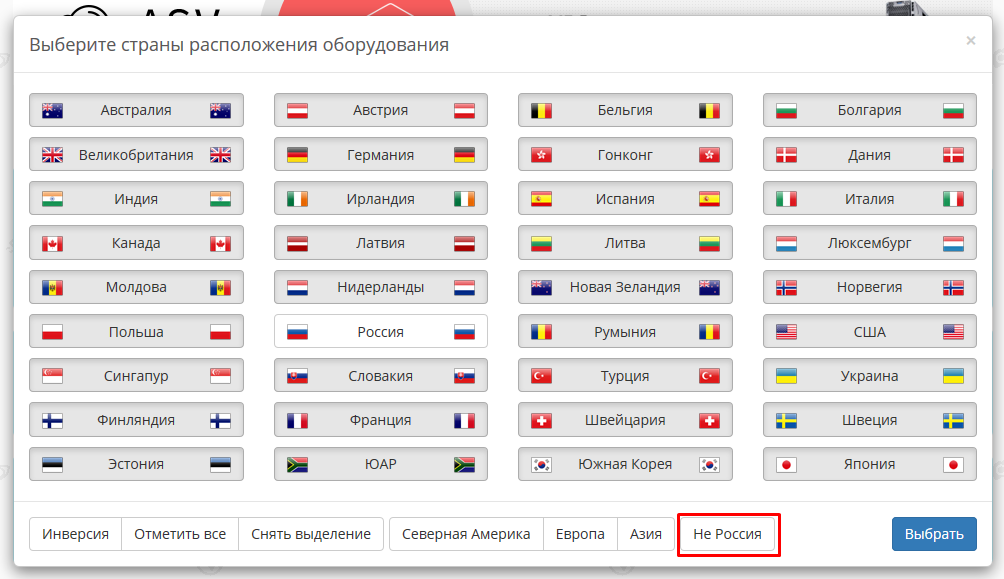This screenshot has width=1004, height=579.
Task: Choose the Польша country button
Action: point(136,332)
